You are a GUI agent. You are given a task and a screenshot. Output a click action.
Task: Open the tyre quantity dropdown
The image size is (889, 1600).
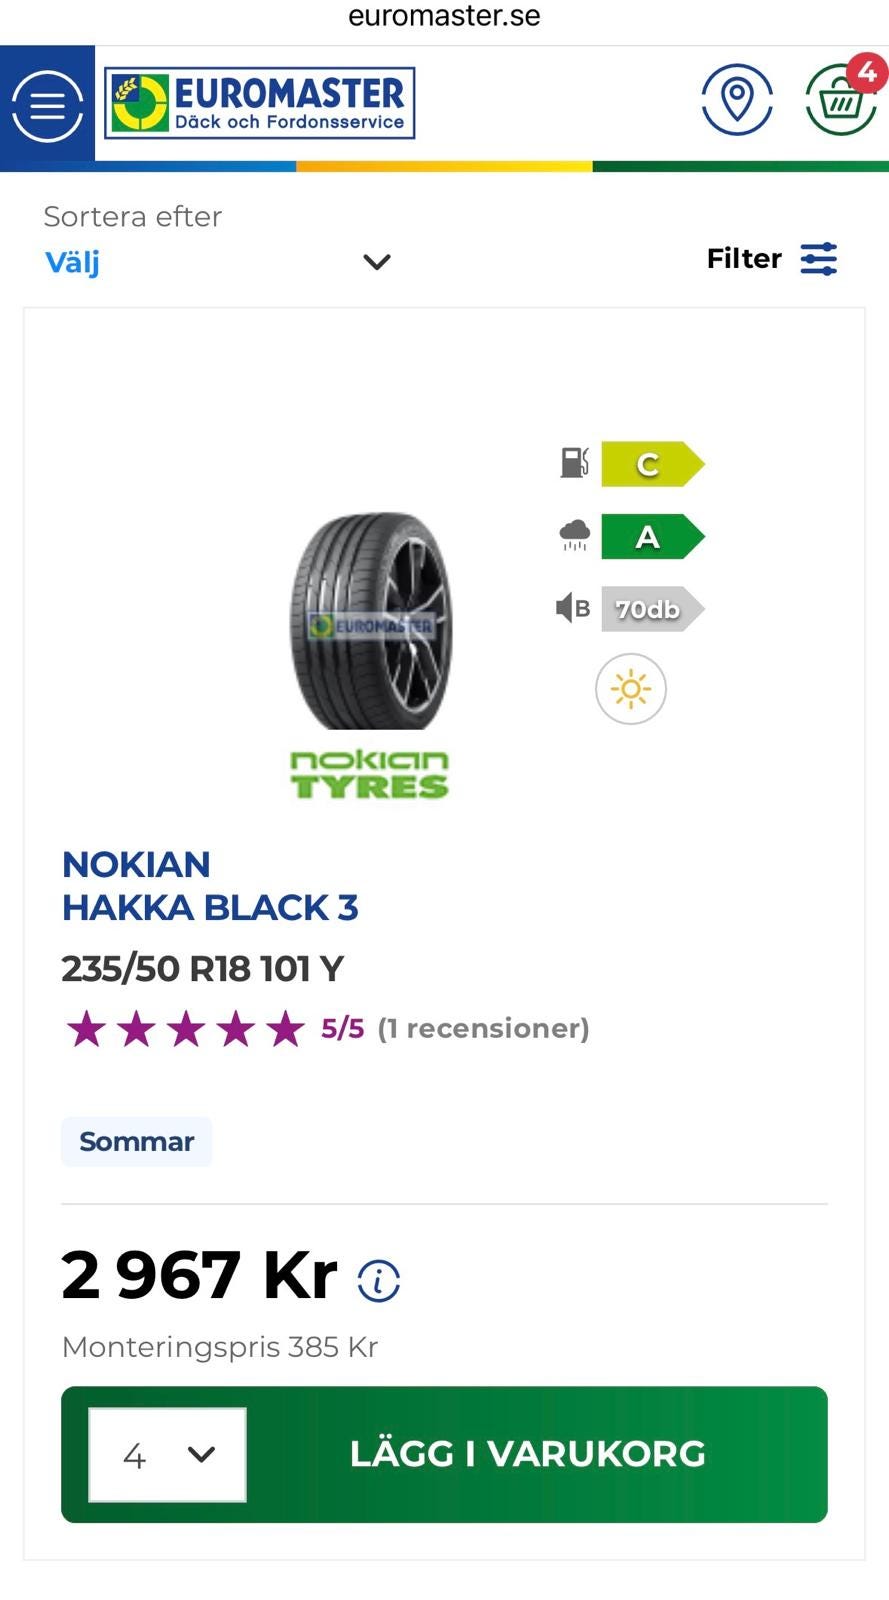(167, 1454)
